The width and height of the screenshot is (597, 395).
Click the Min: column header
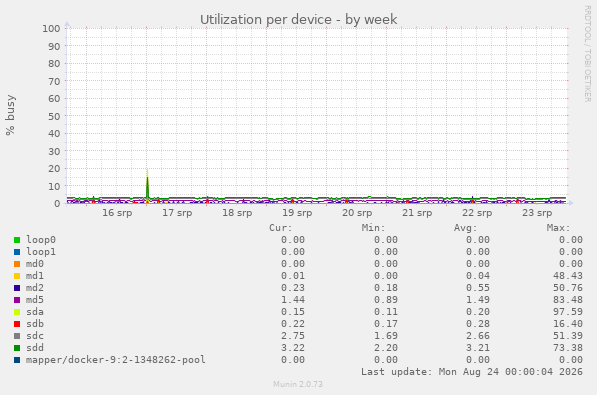coord(374,228)
